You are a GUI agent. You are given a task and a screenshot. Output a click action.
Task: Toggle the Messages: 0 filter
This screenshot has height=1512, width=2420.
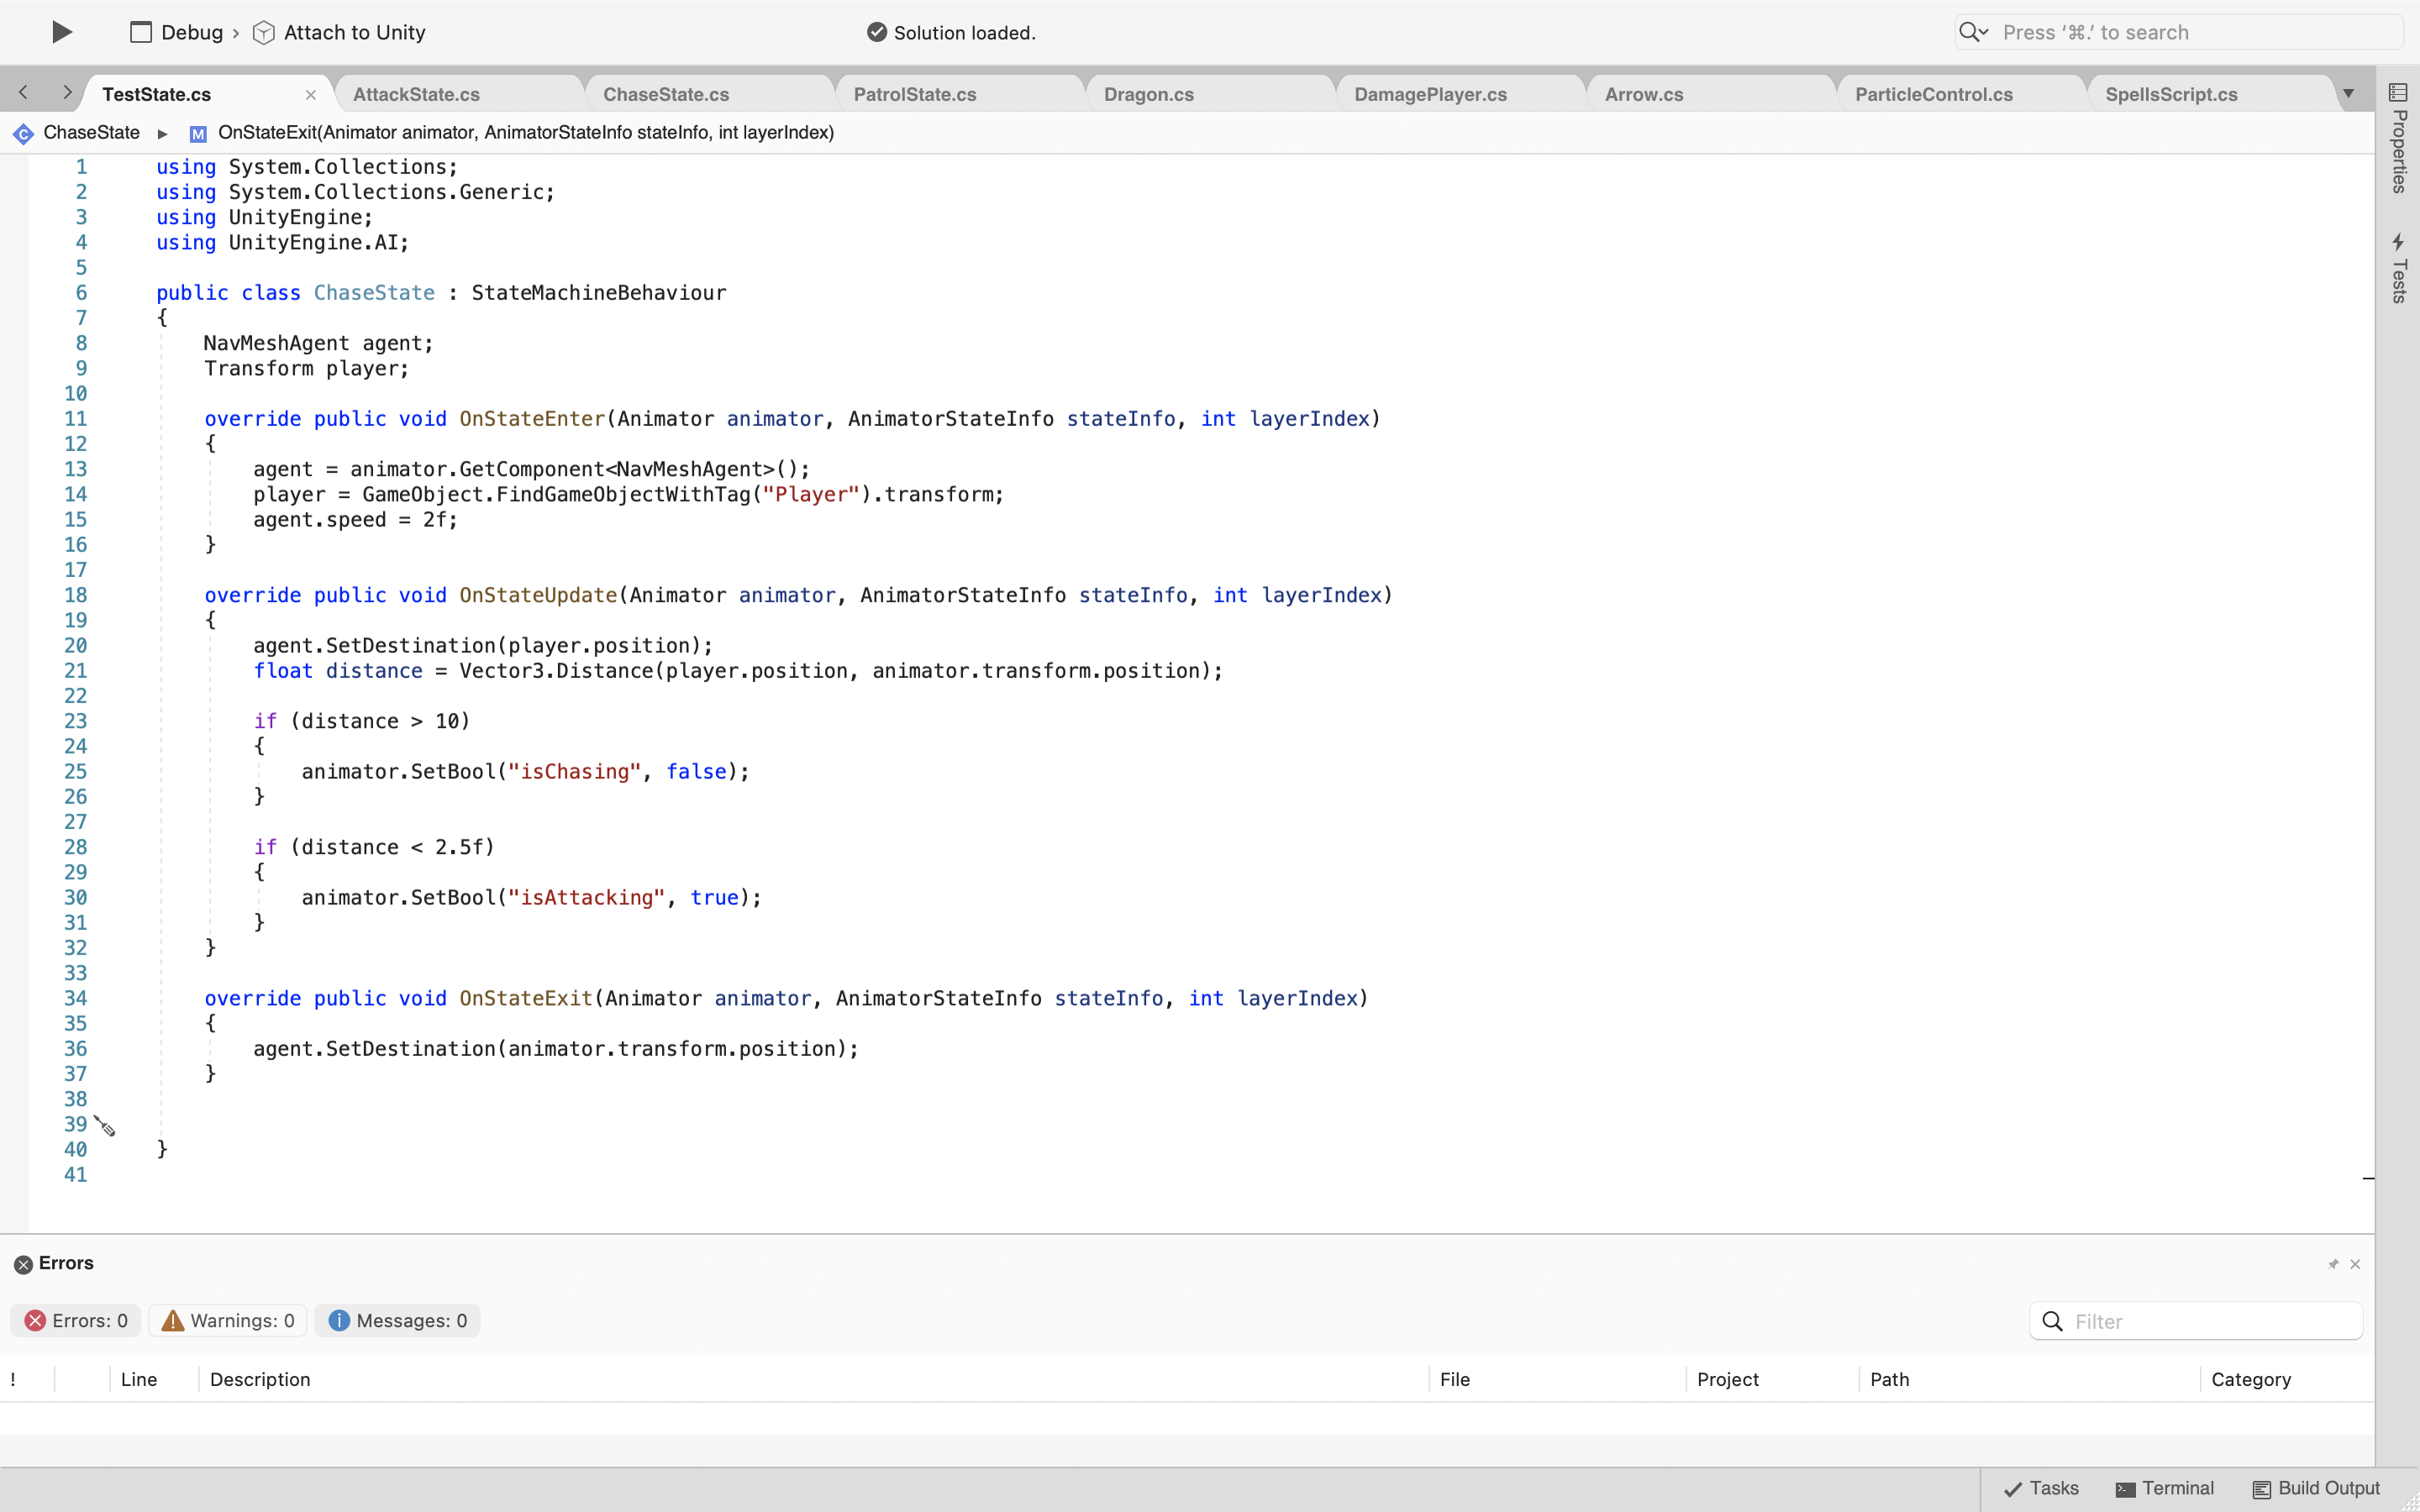[398, 1320]
